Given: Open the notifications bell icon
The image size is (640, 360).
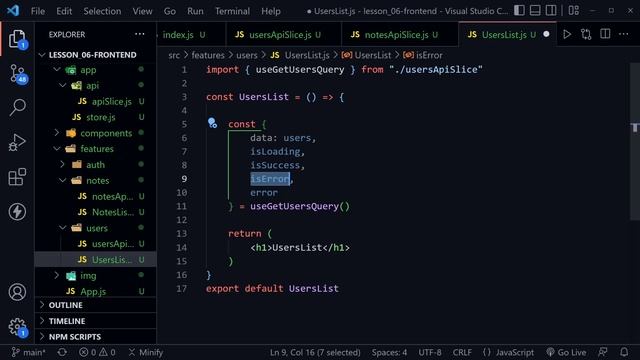Looking at the screenshot, I should (624, 352).
